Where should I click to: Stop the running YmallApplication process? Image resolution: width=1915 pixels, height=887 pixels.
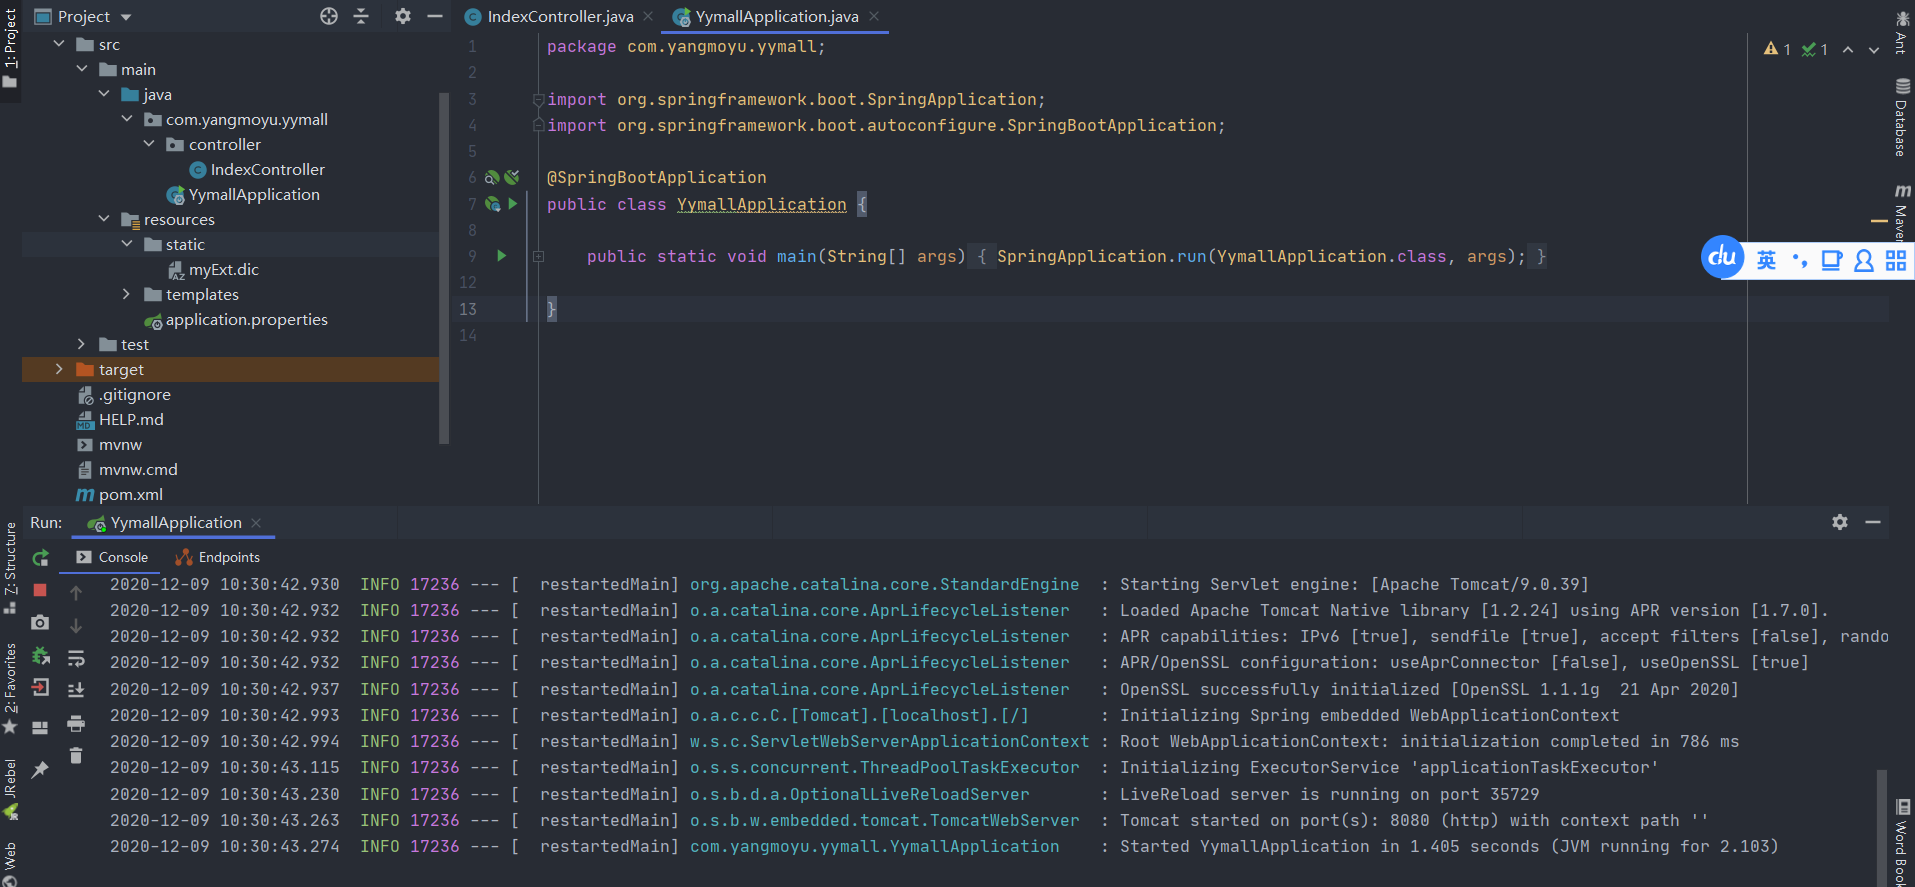click(x=40, y=591)
